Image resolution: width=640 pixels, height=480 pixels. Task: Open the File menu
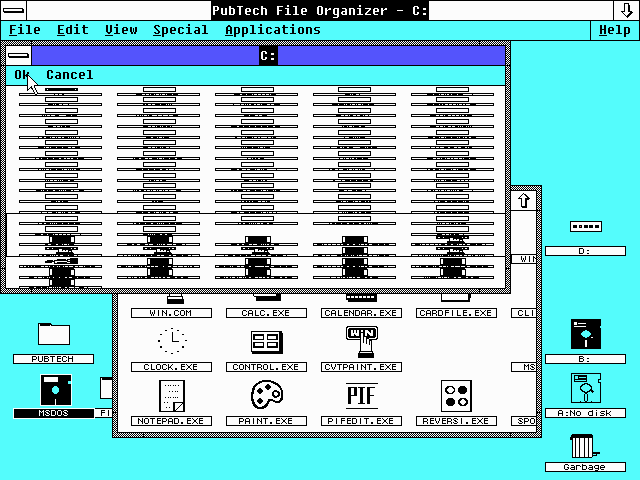click(24, 30)
